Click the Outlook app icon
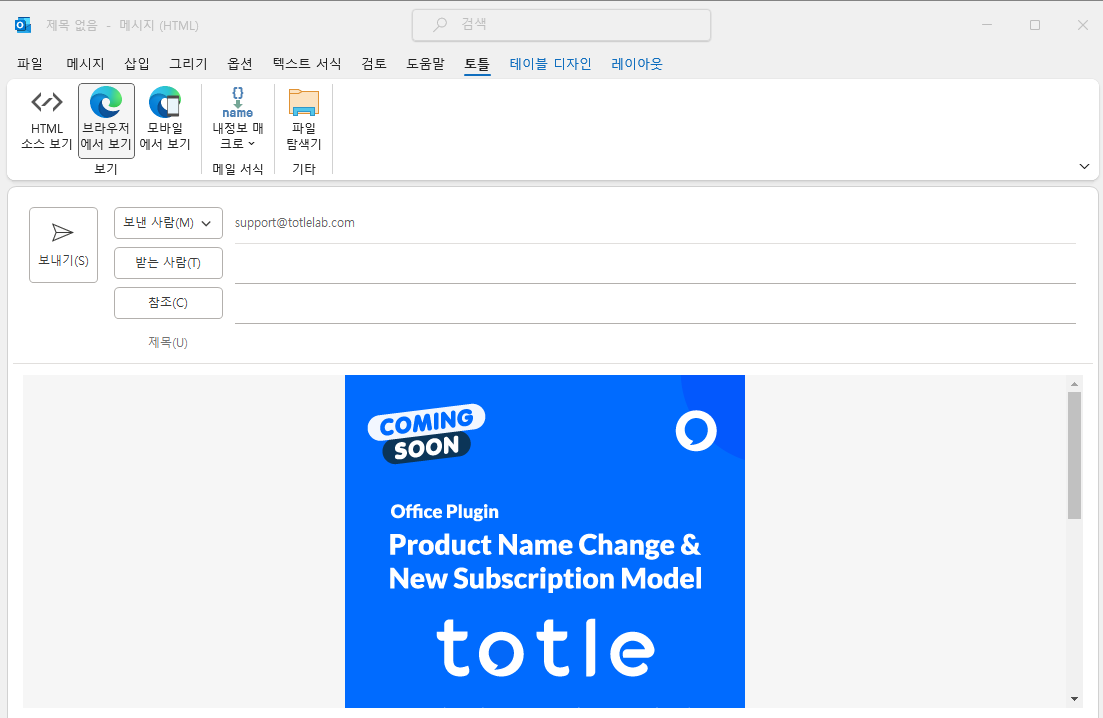Screen dimensions: 1103x718 pyautogui.click(x=23, y=25)
